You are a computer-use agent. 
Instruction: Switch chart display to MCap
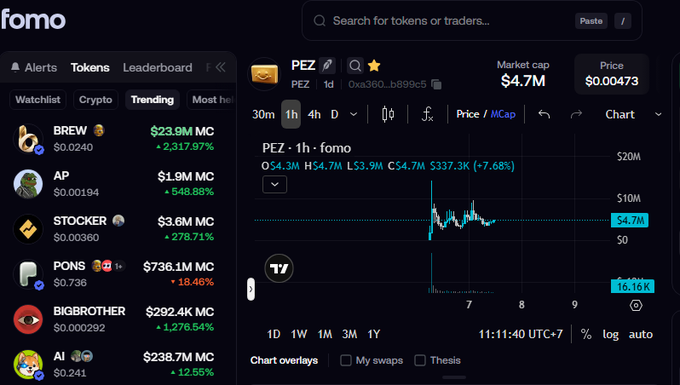point(503,114)
